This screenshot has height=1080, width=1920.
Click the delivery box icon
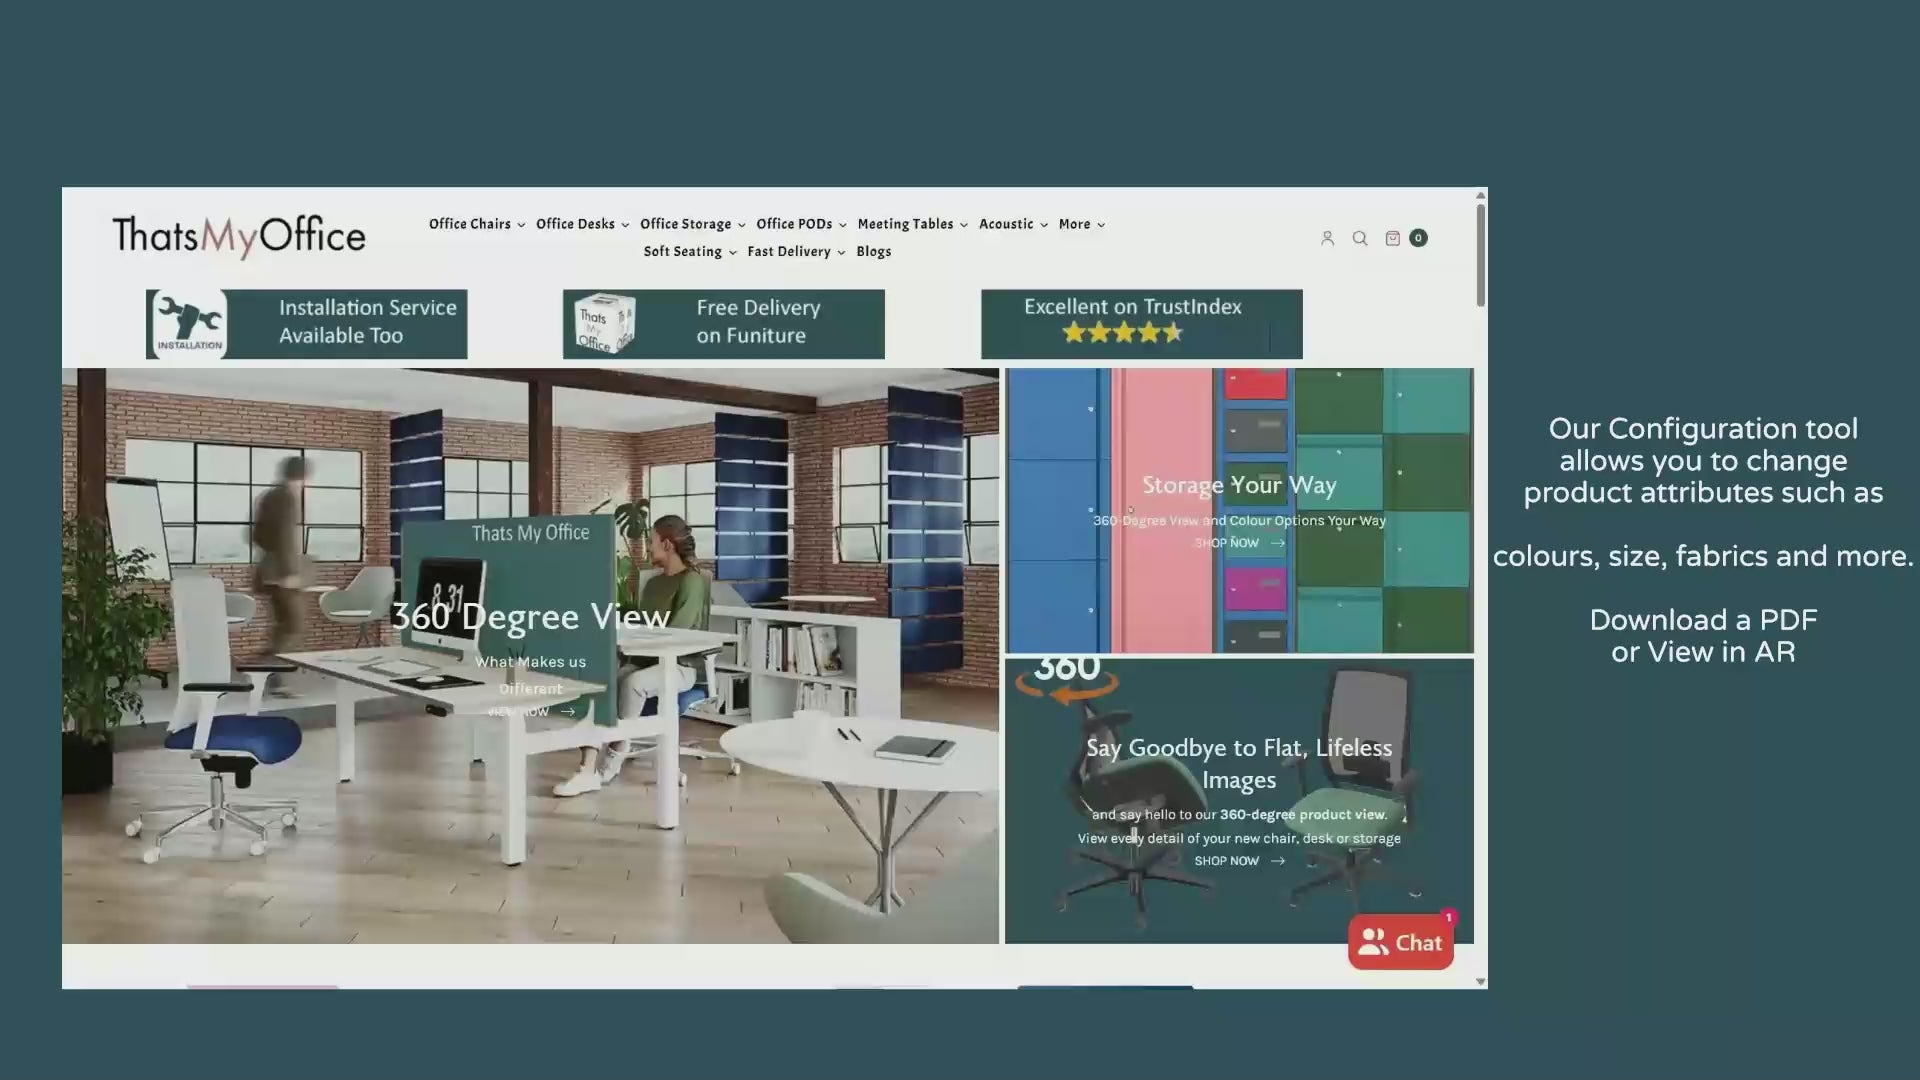point(604,324)
